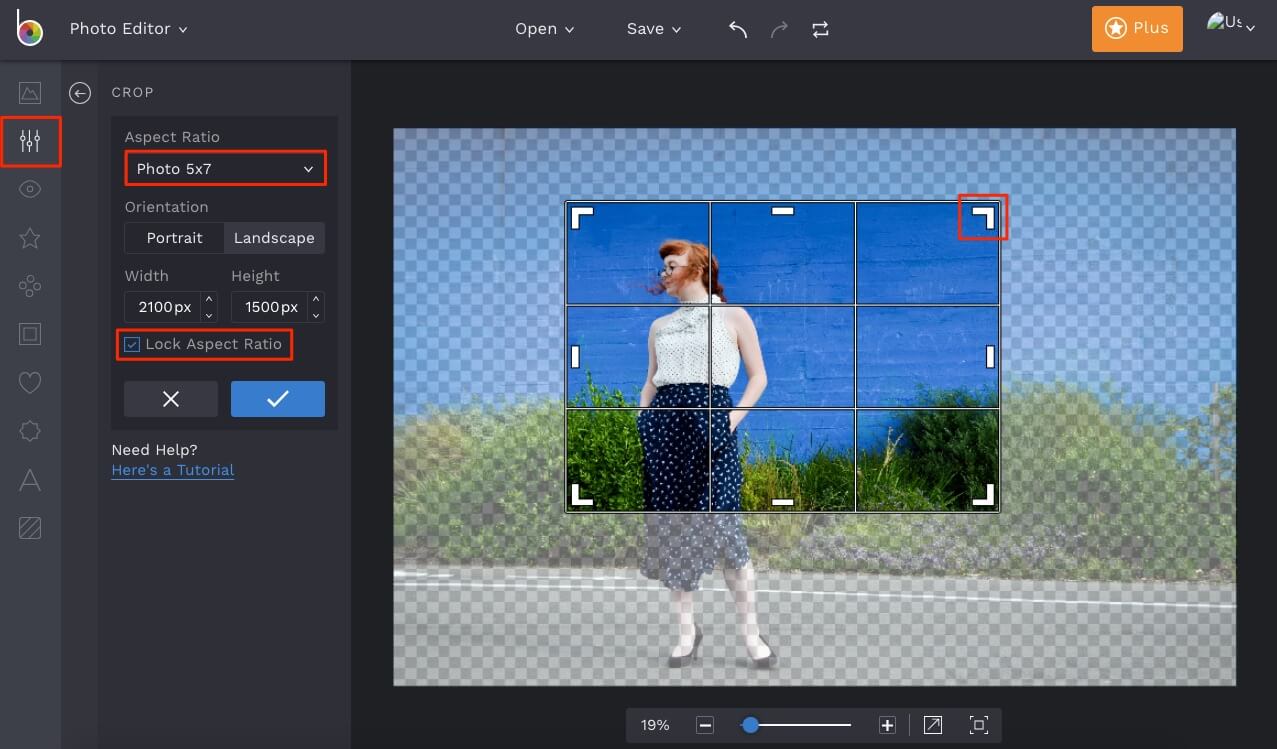Open the Overlays heart panel
The width and height of the screenshot is (1277, 749).
tap(30, 383)
